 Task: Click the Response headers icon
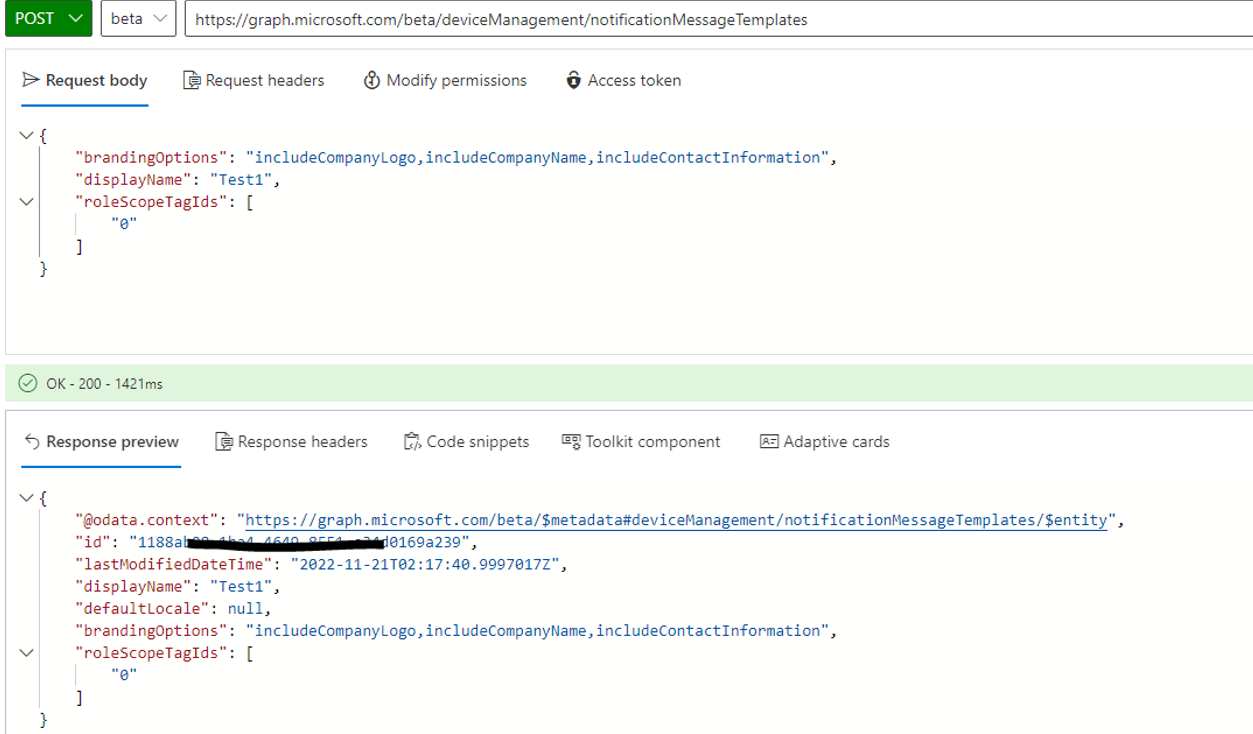(x=223, y=441)
